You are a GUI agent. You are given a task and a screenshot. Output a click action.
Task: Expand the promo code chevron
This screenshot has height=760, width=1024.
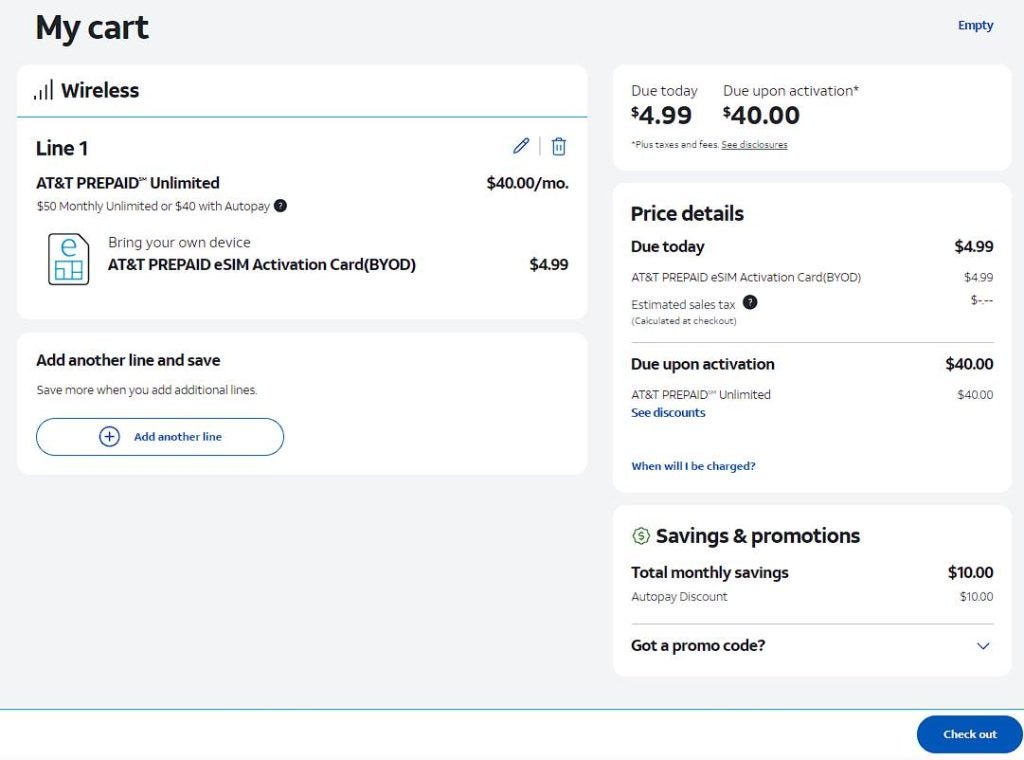983,646
